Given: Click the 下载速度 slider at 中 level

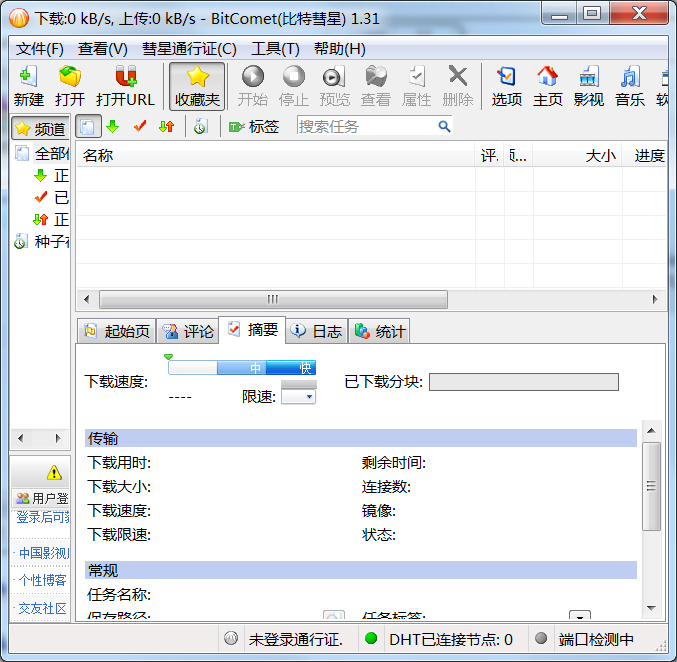Looking at the screenshot, I should click(255, 368).
